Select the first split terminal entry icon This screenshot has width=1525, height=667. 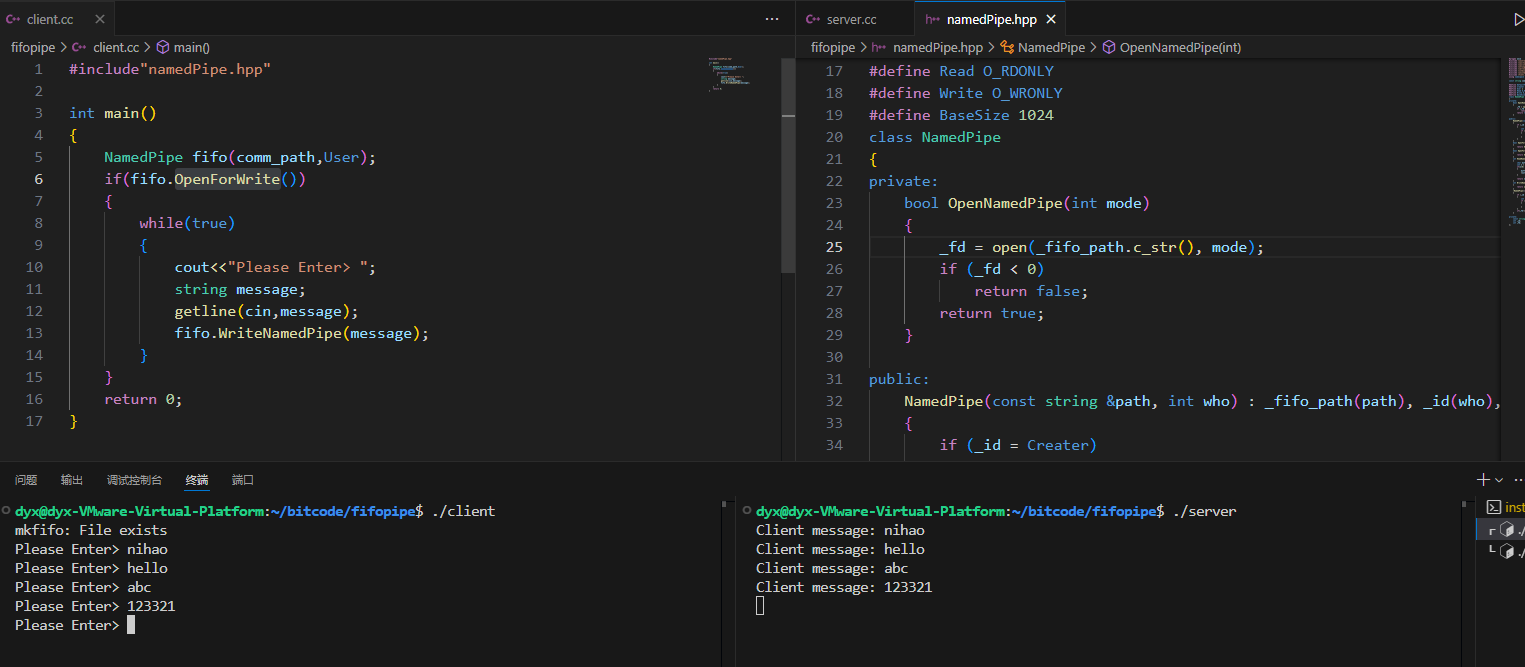pyautogui.click(x=1507, y=530)
